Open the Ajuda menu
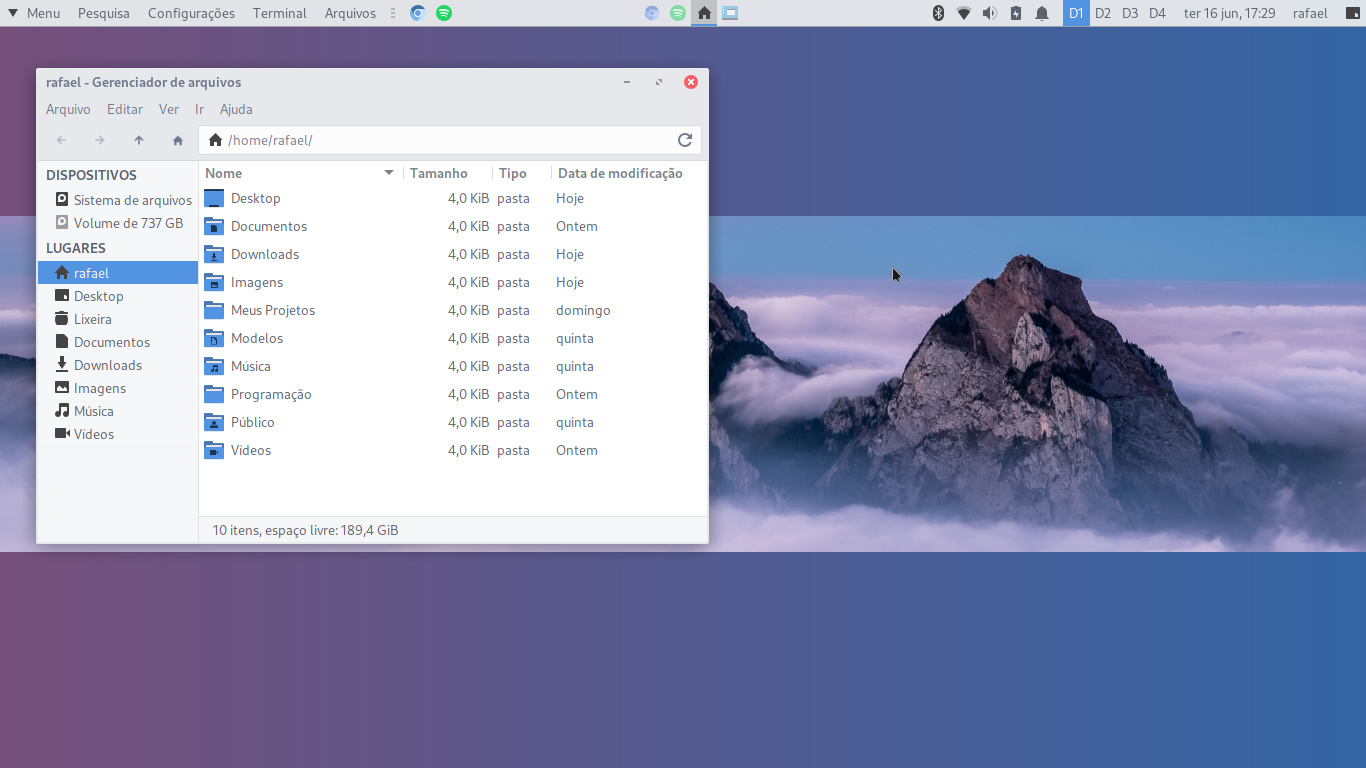 [x=236, y=109]
